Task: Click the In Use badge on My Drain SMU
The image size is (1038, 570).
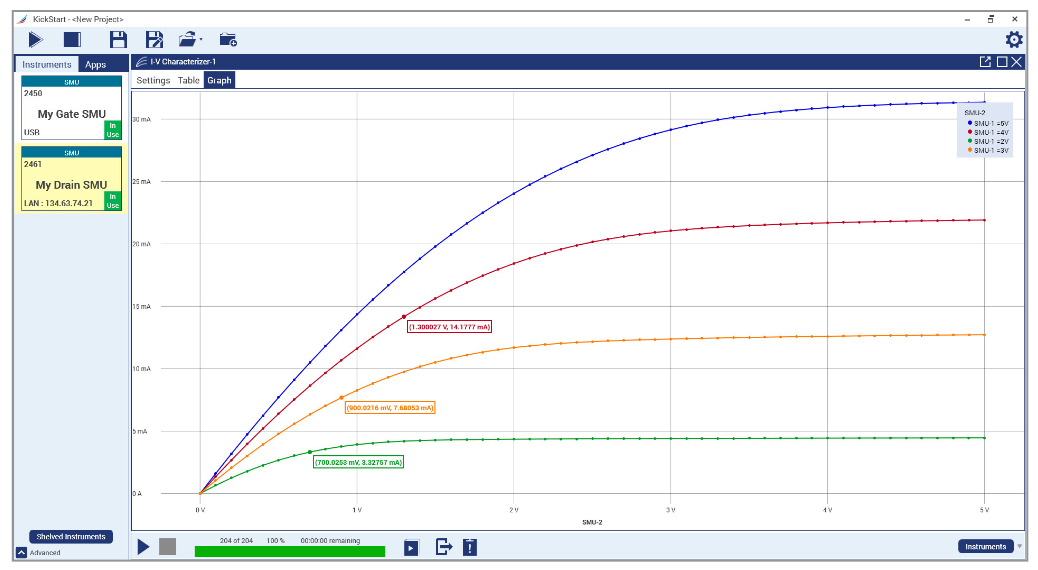Action: (113, 201)
